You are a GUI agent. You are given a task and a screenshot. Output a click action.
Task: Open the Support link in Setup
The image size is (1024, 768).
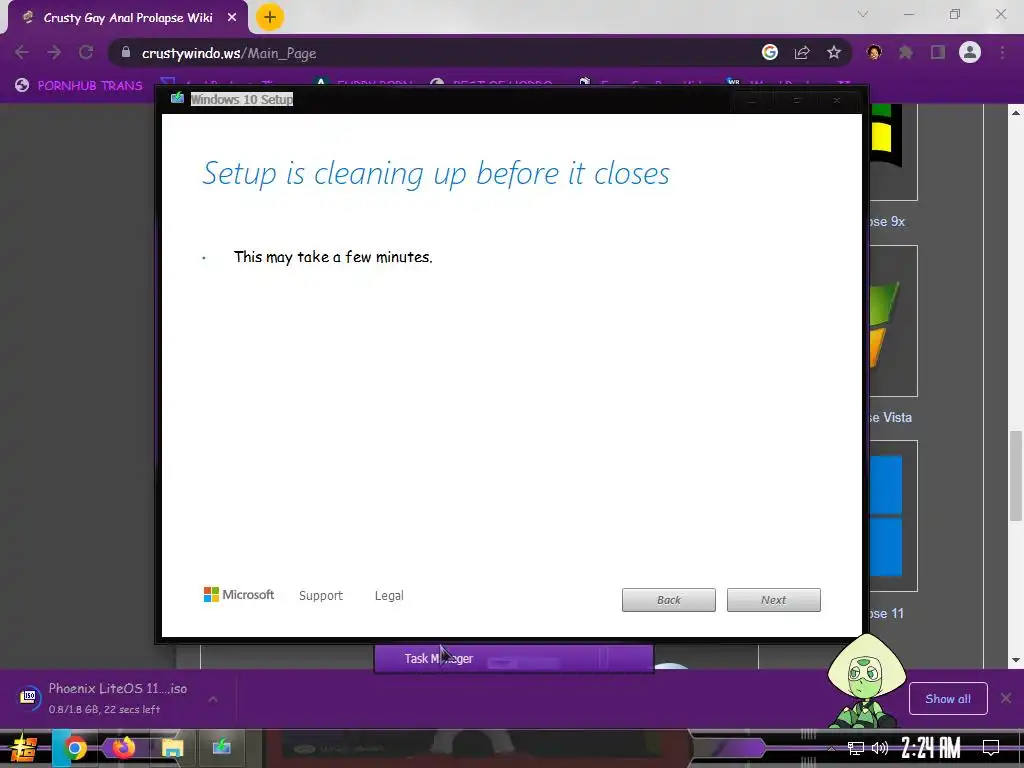click(321, 596)
